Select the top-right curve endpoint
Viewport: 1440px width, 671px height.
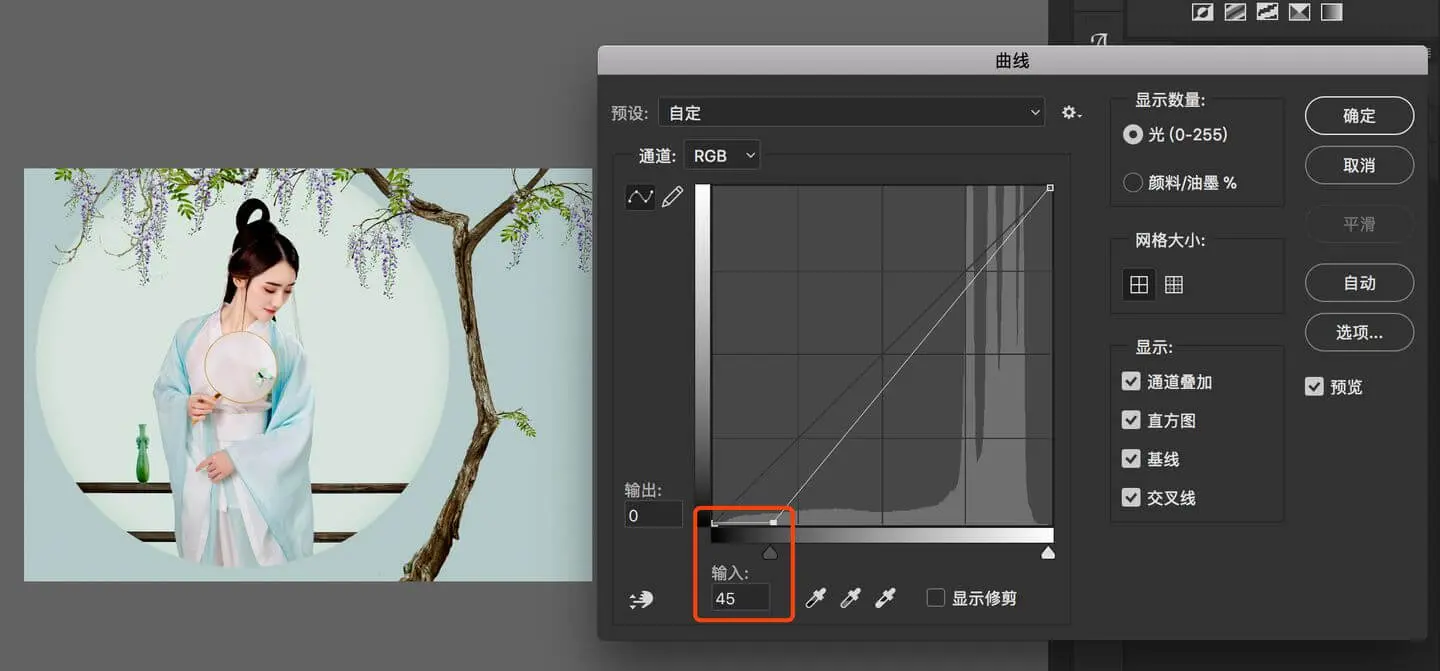point(1050,188)
